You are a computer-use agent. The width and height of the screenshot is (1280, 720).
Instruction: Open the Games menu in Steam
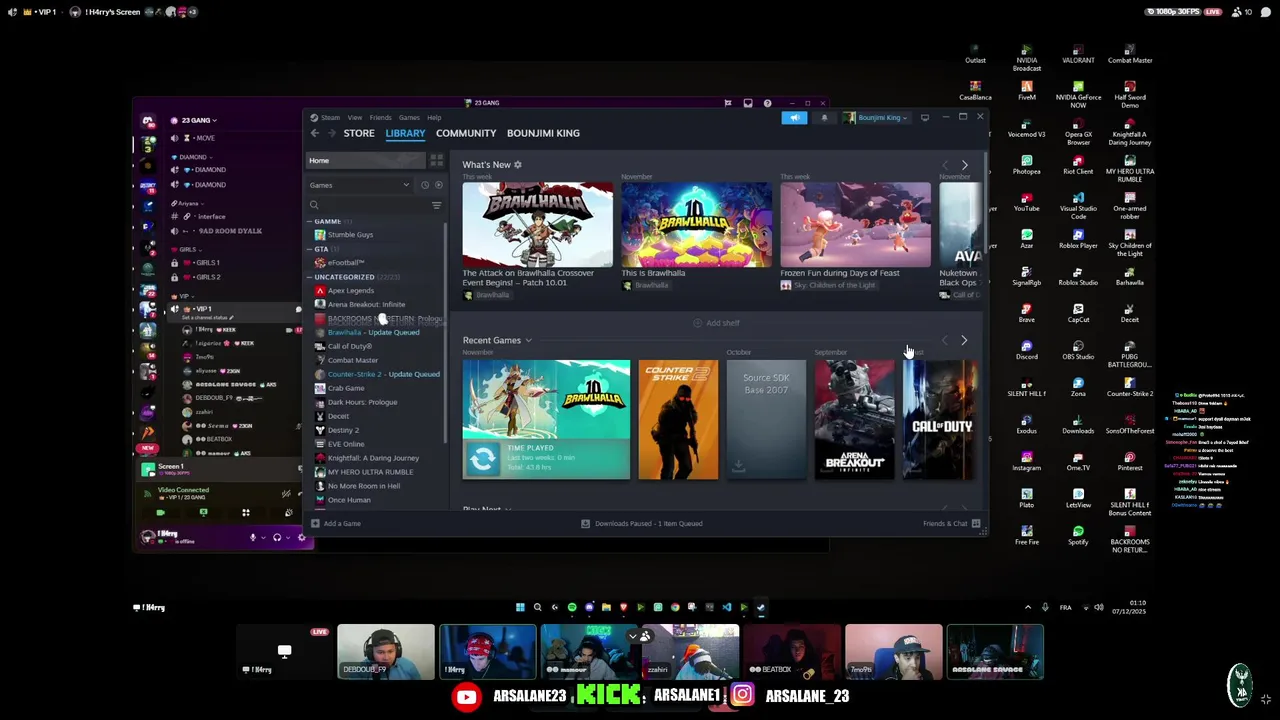[409, 117]
